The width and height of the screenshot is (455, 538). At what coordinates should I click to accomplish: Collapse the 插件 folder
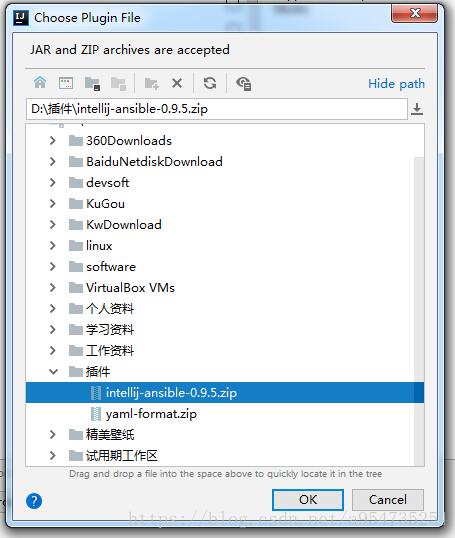[x=53, y=372]
